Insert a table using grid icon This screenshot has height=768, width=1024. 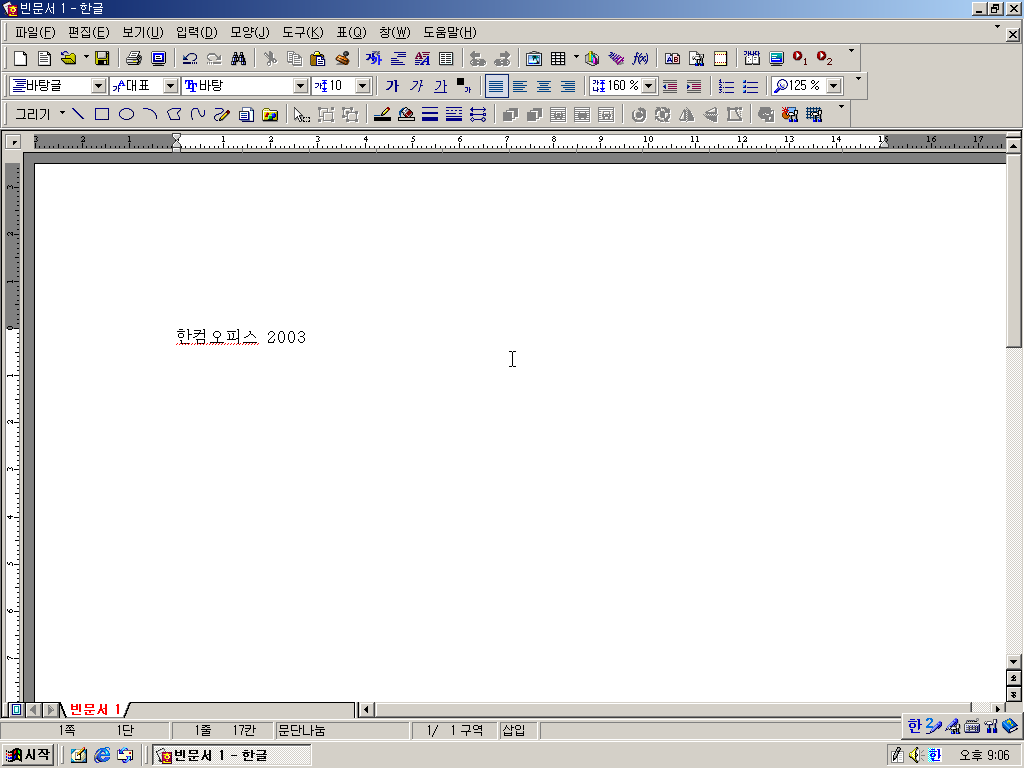point(558,59)
